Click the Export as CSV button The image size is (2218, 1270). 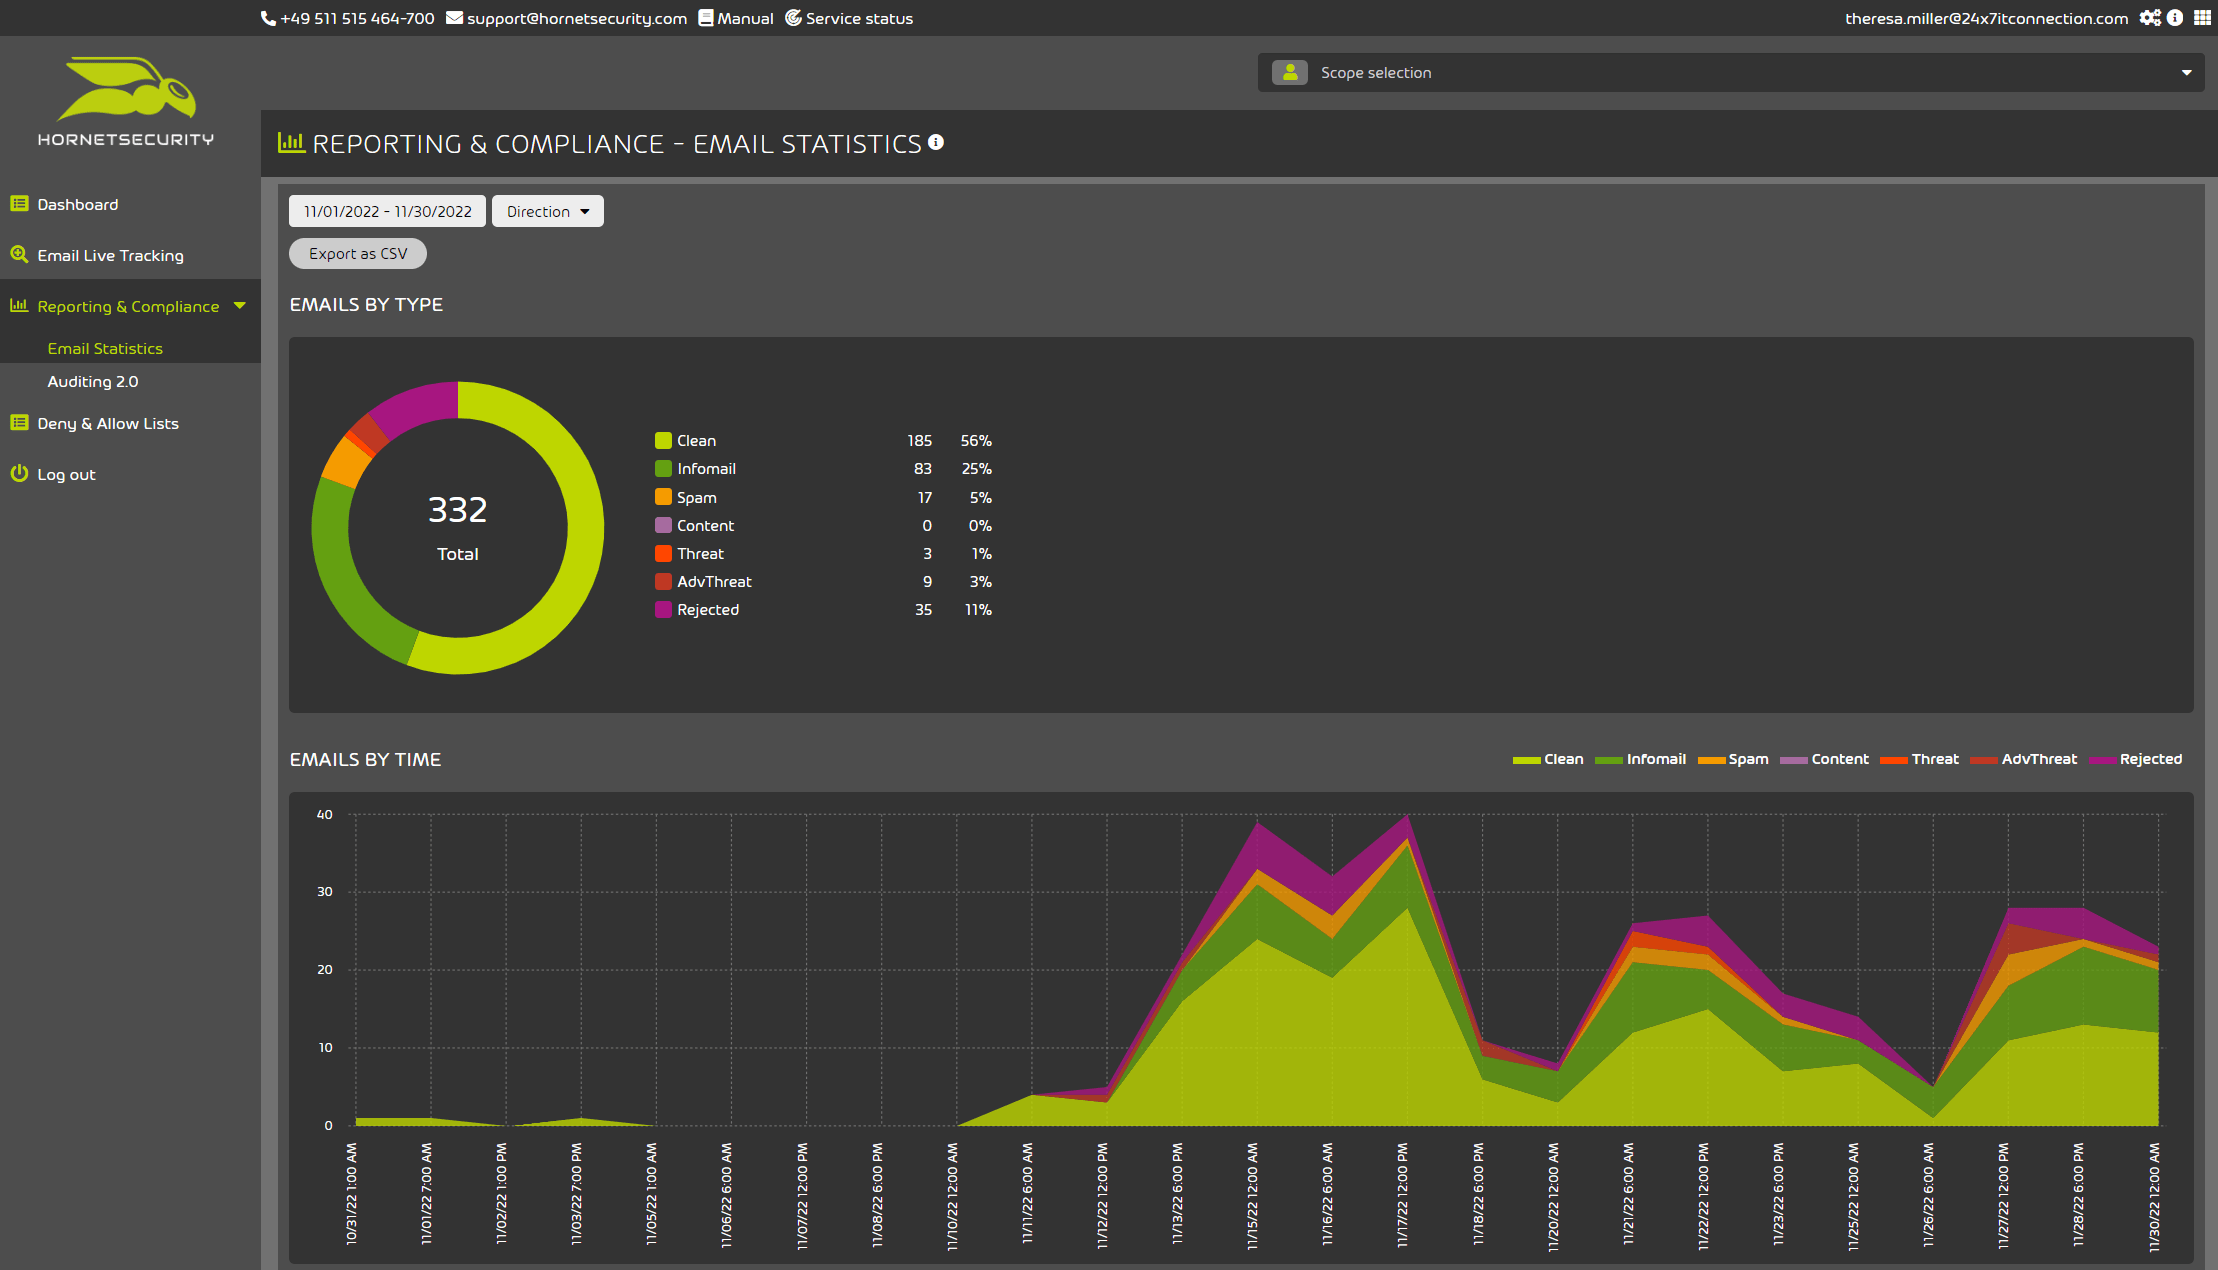(356, 251)
